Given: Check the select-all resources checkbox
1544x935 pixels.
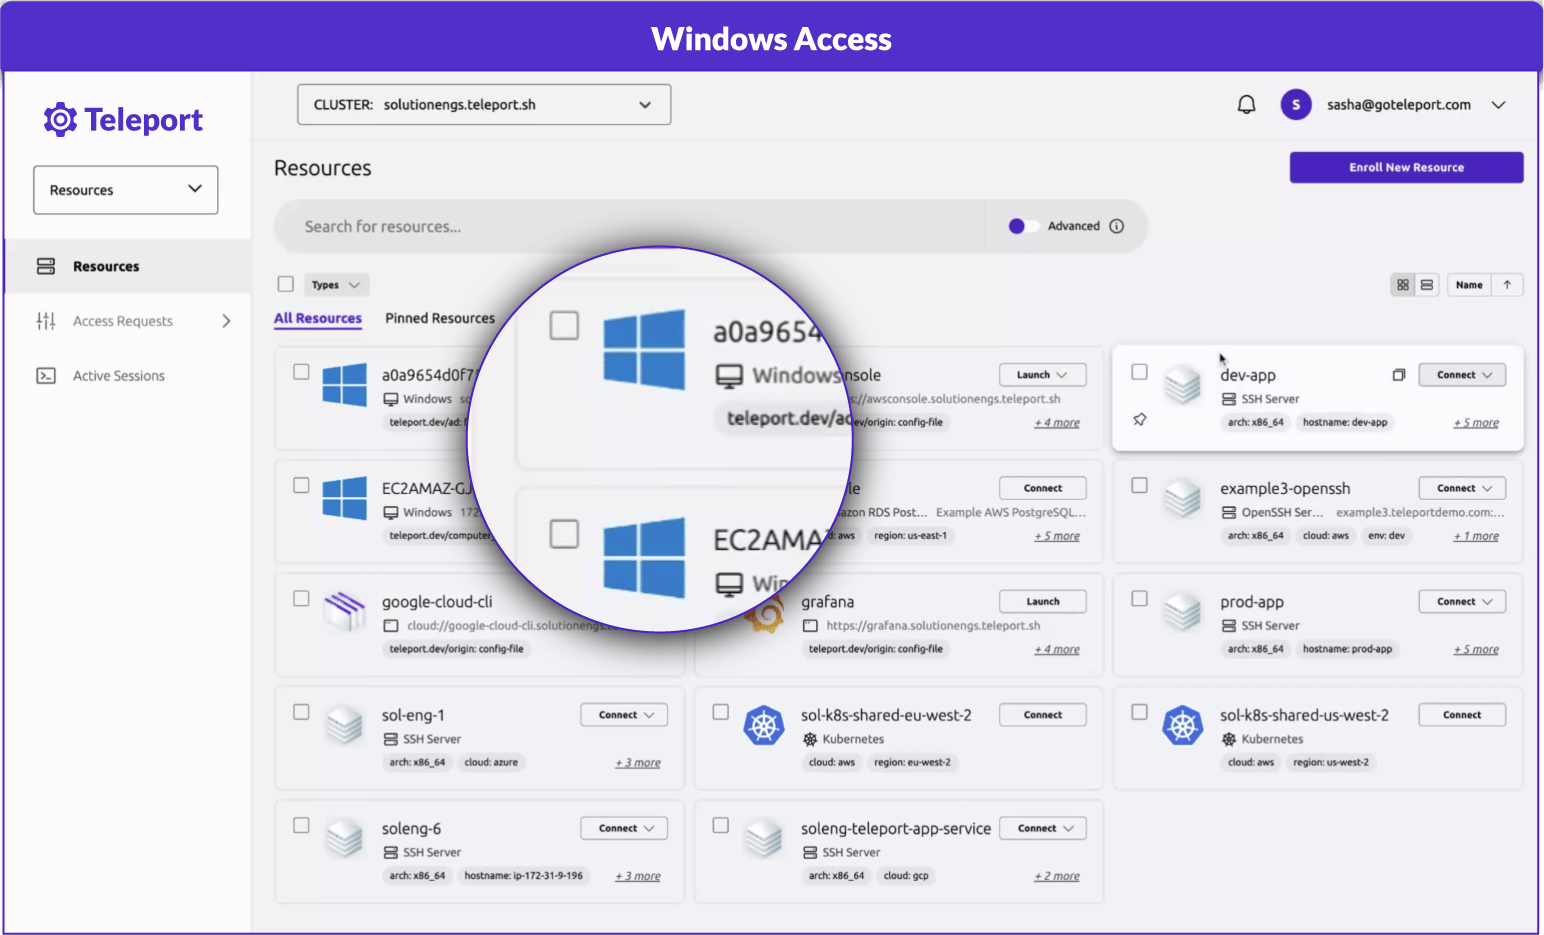Looking at the screenshot, I should (x=286, y=284).
